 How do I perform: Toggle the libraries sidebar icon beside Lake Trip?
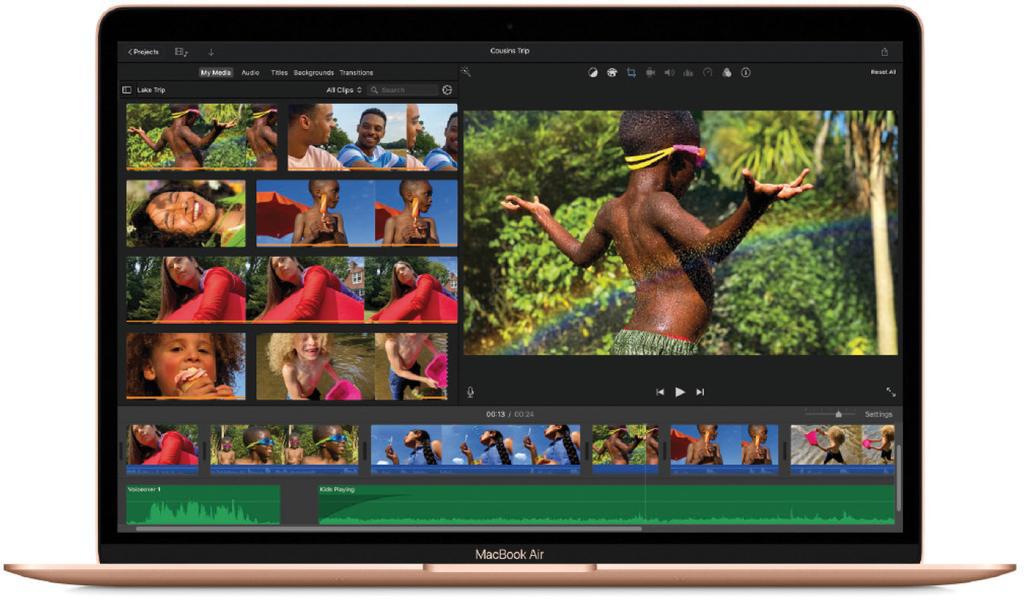pyautogui.click(x=127, y=90)
